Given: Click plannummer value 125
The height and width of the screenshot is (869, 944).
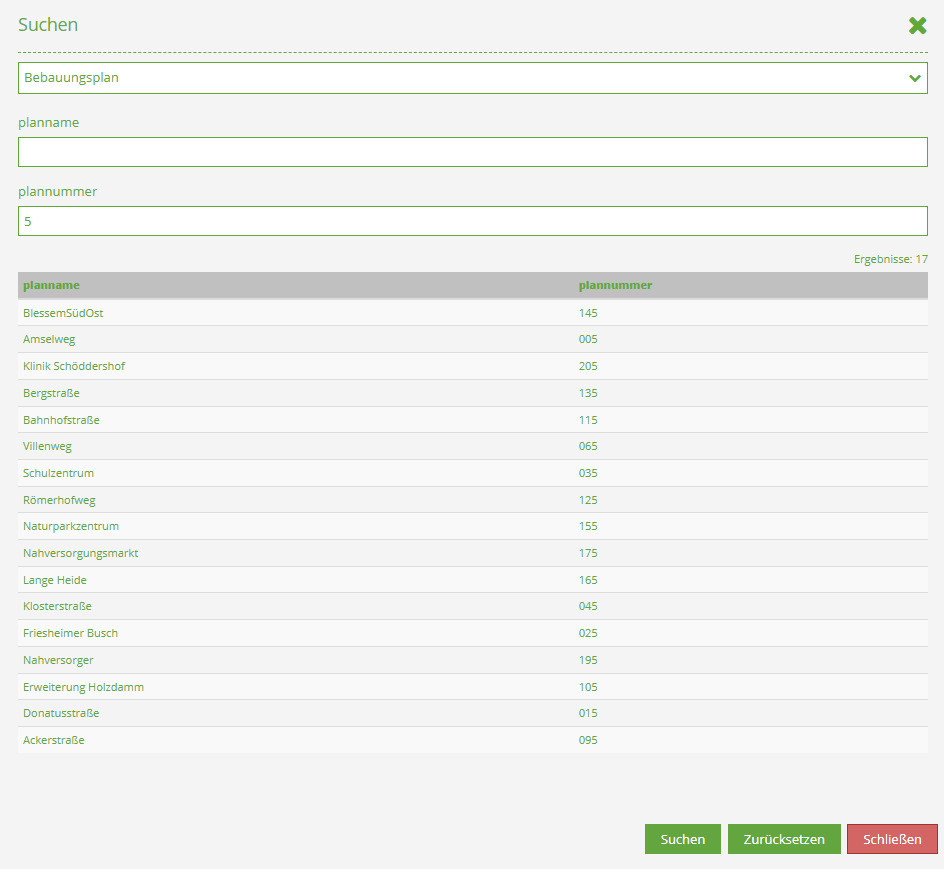Looking at the screenshot, I should point(588,500).
